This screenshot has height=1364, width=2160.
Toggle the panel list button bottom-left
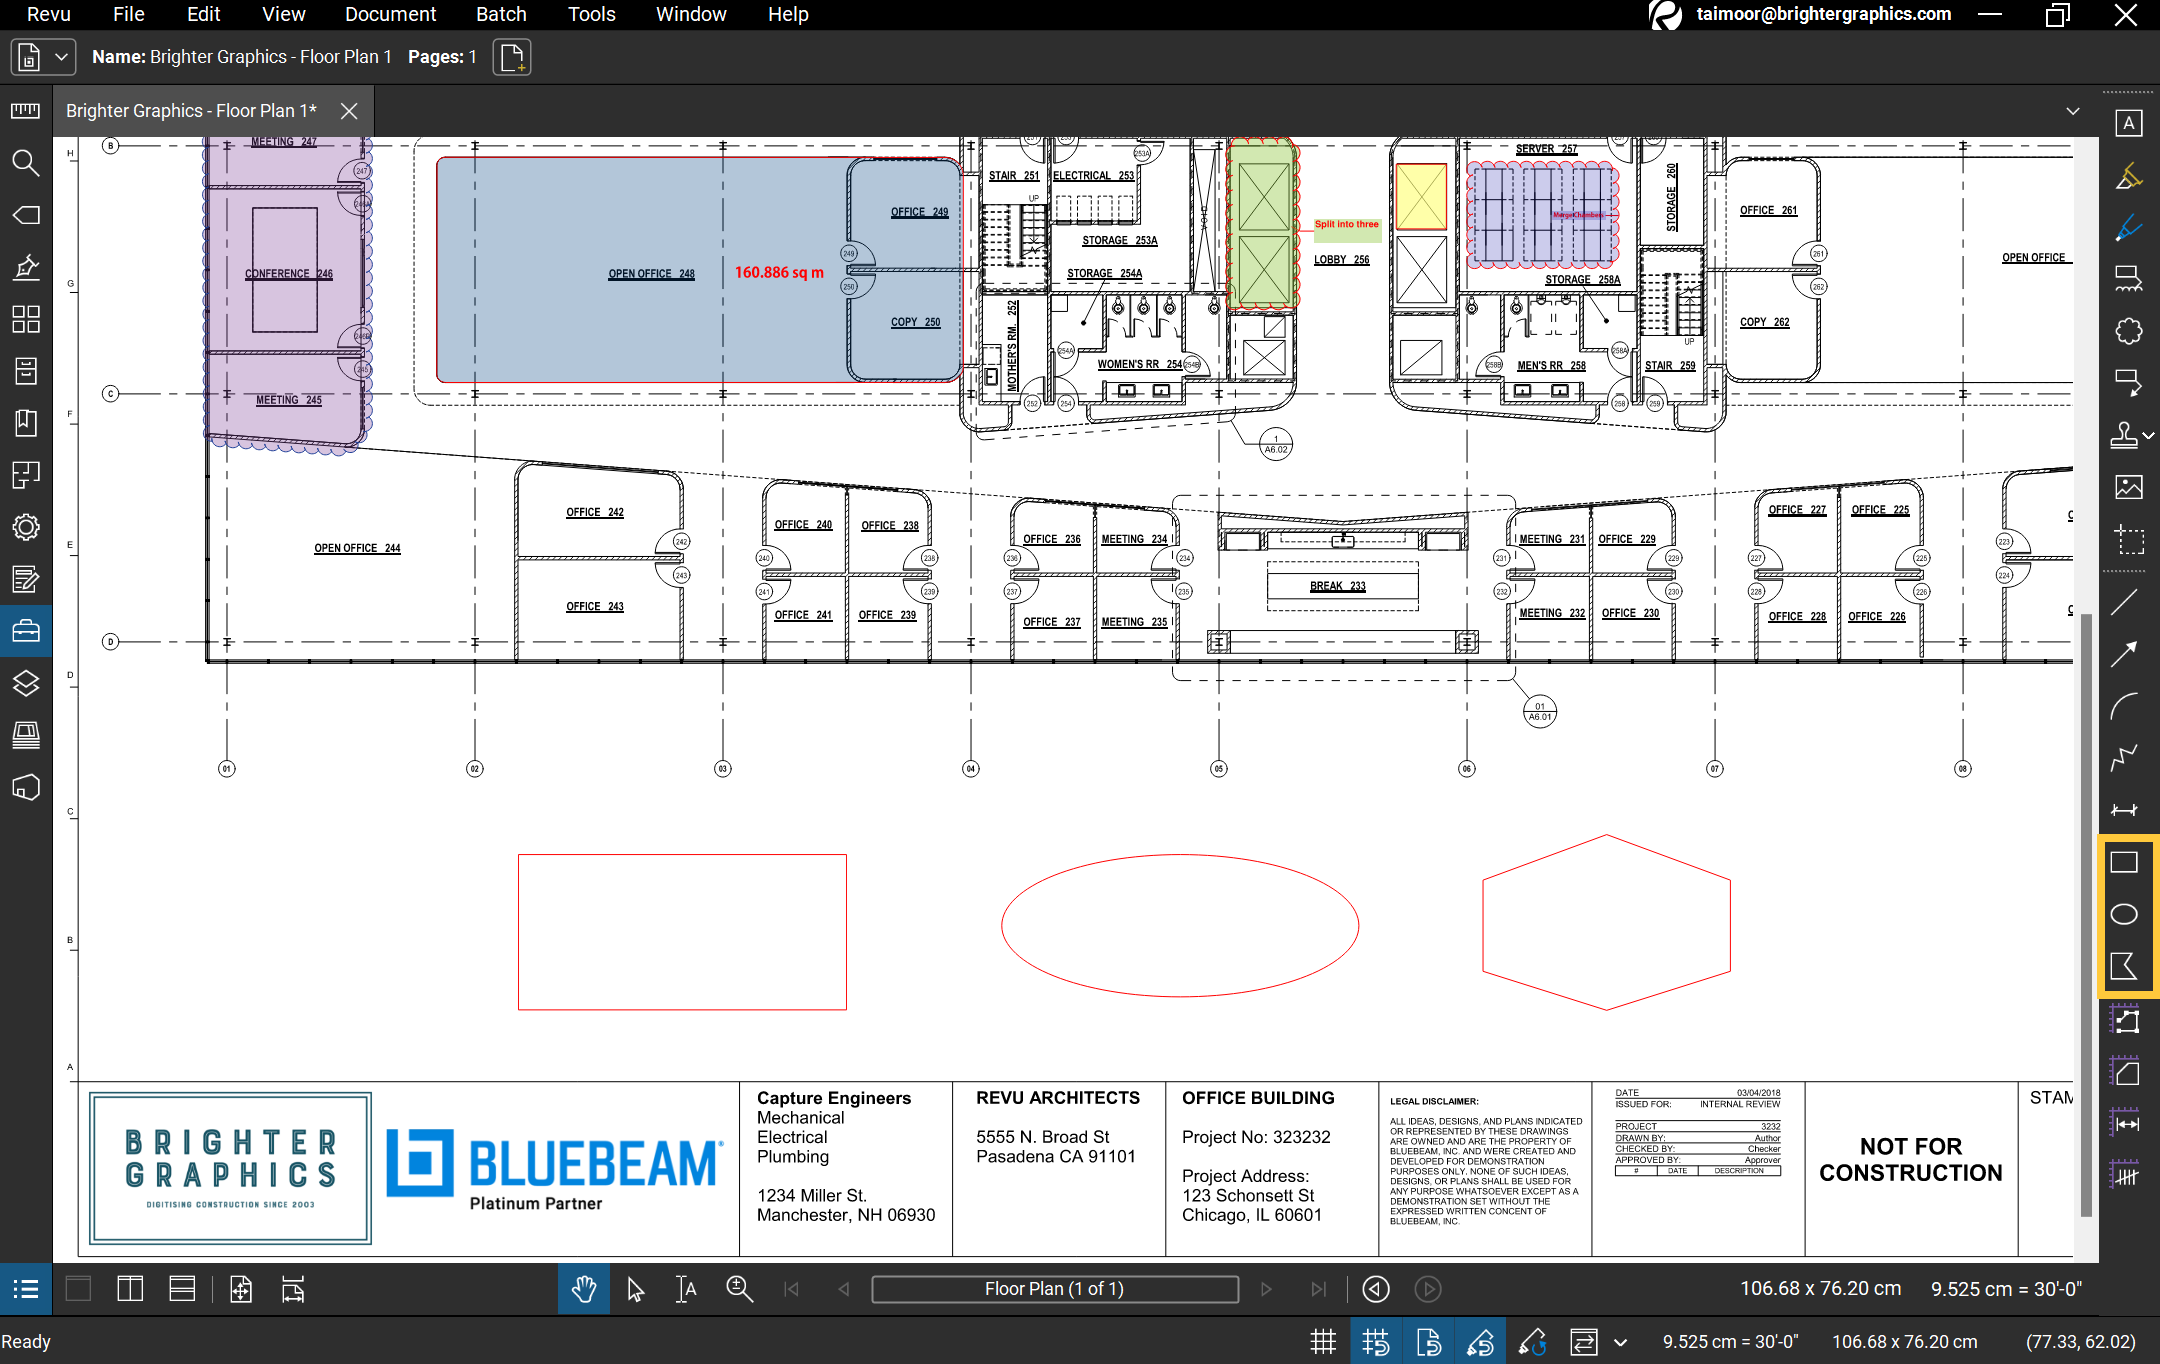(x=26, y=1289)
